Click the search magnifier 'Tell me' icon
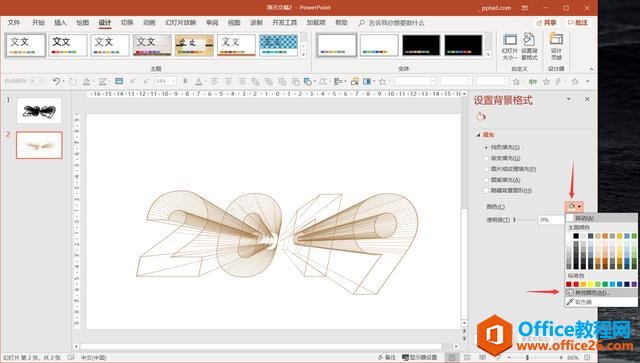Screen dimensions: 640x363 click(362, 23)
